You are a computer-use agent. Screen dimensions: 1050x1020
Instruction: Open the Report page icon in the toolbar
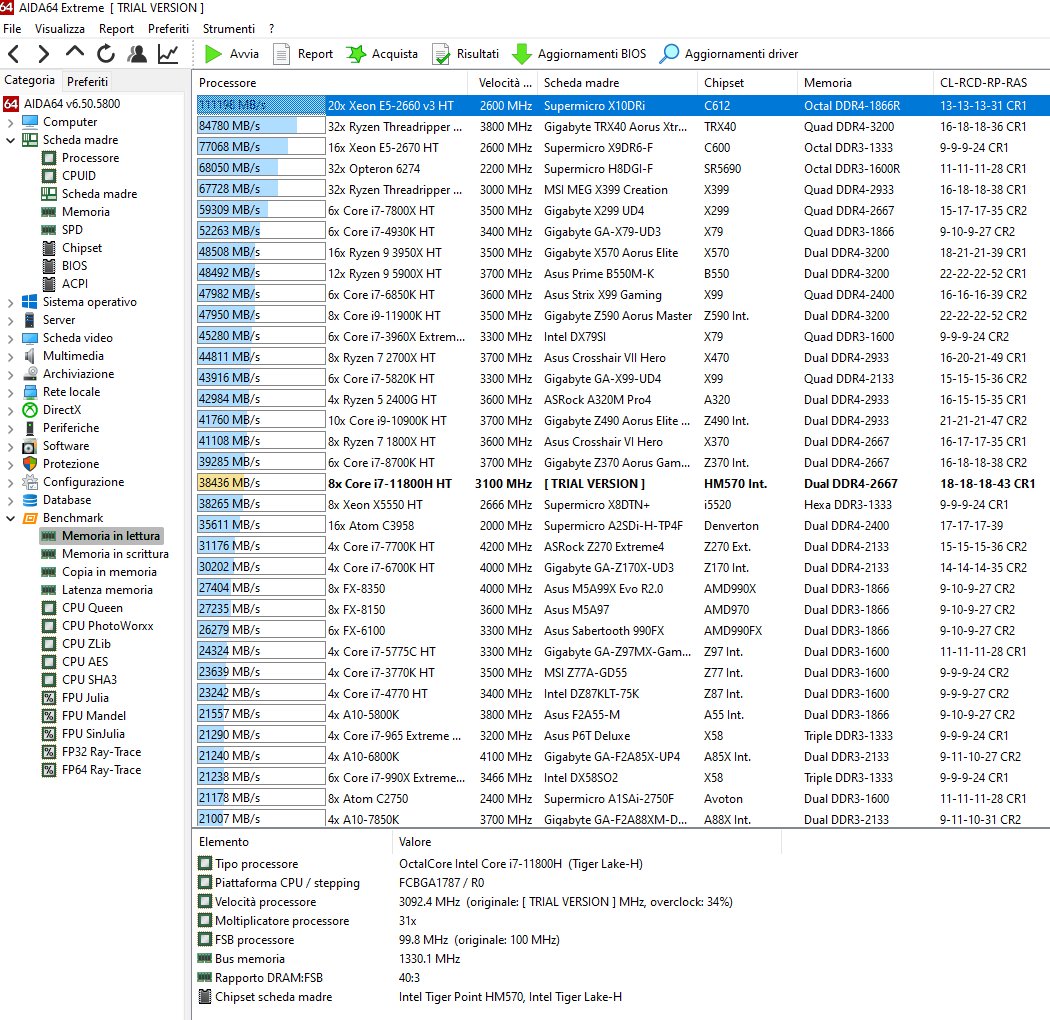click(x=281, y=54)
